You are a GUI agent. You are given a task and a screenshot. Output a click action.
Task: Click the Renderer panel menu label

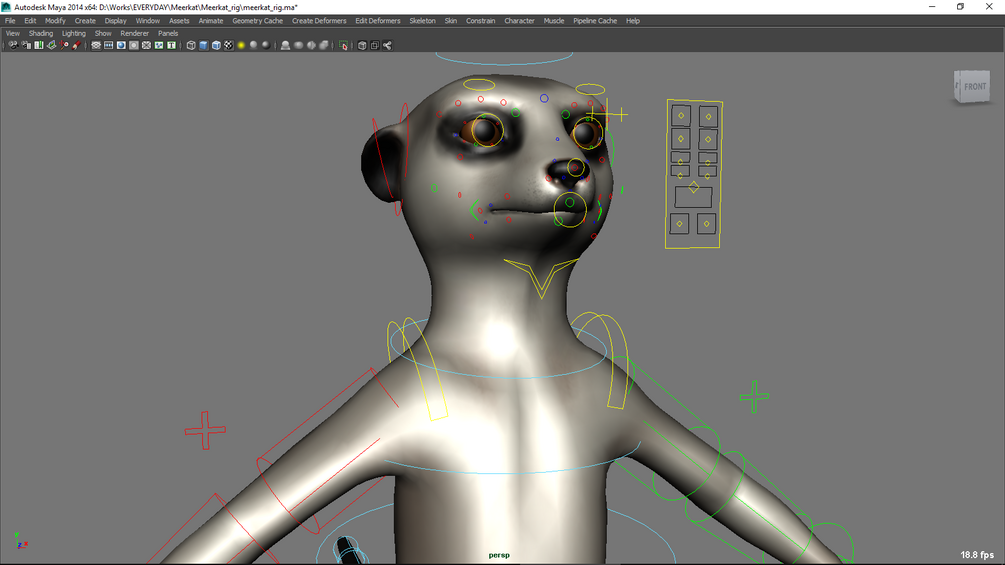[x=134, y=33]
